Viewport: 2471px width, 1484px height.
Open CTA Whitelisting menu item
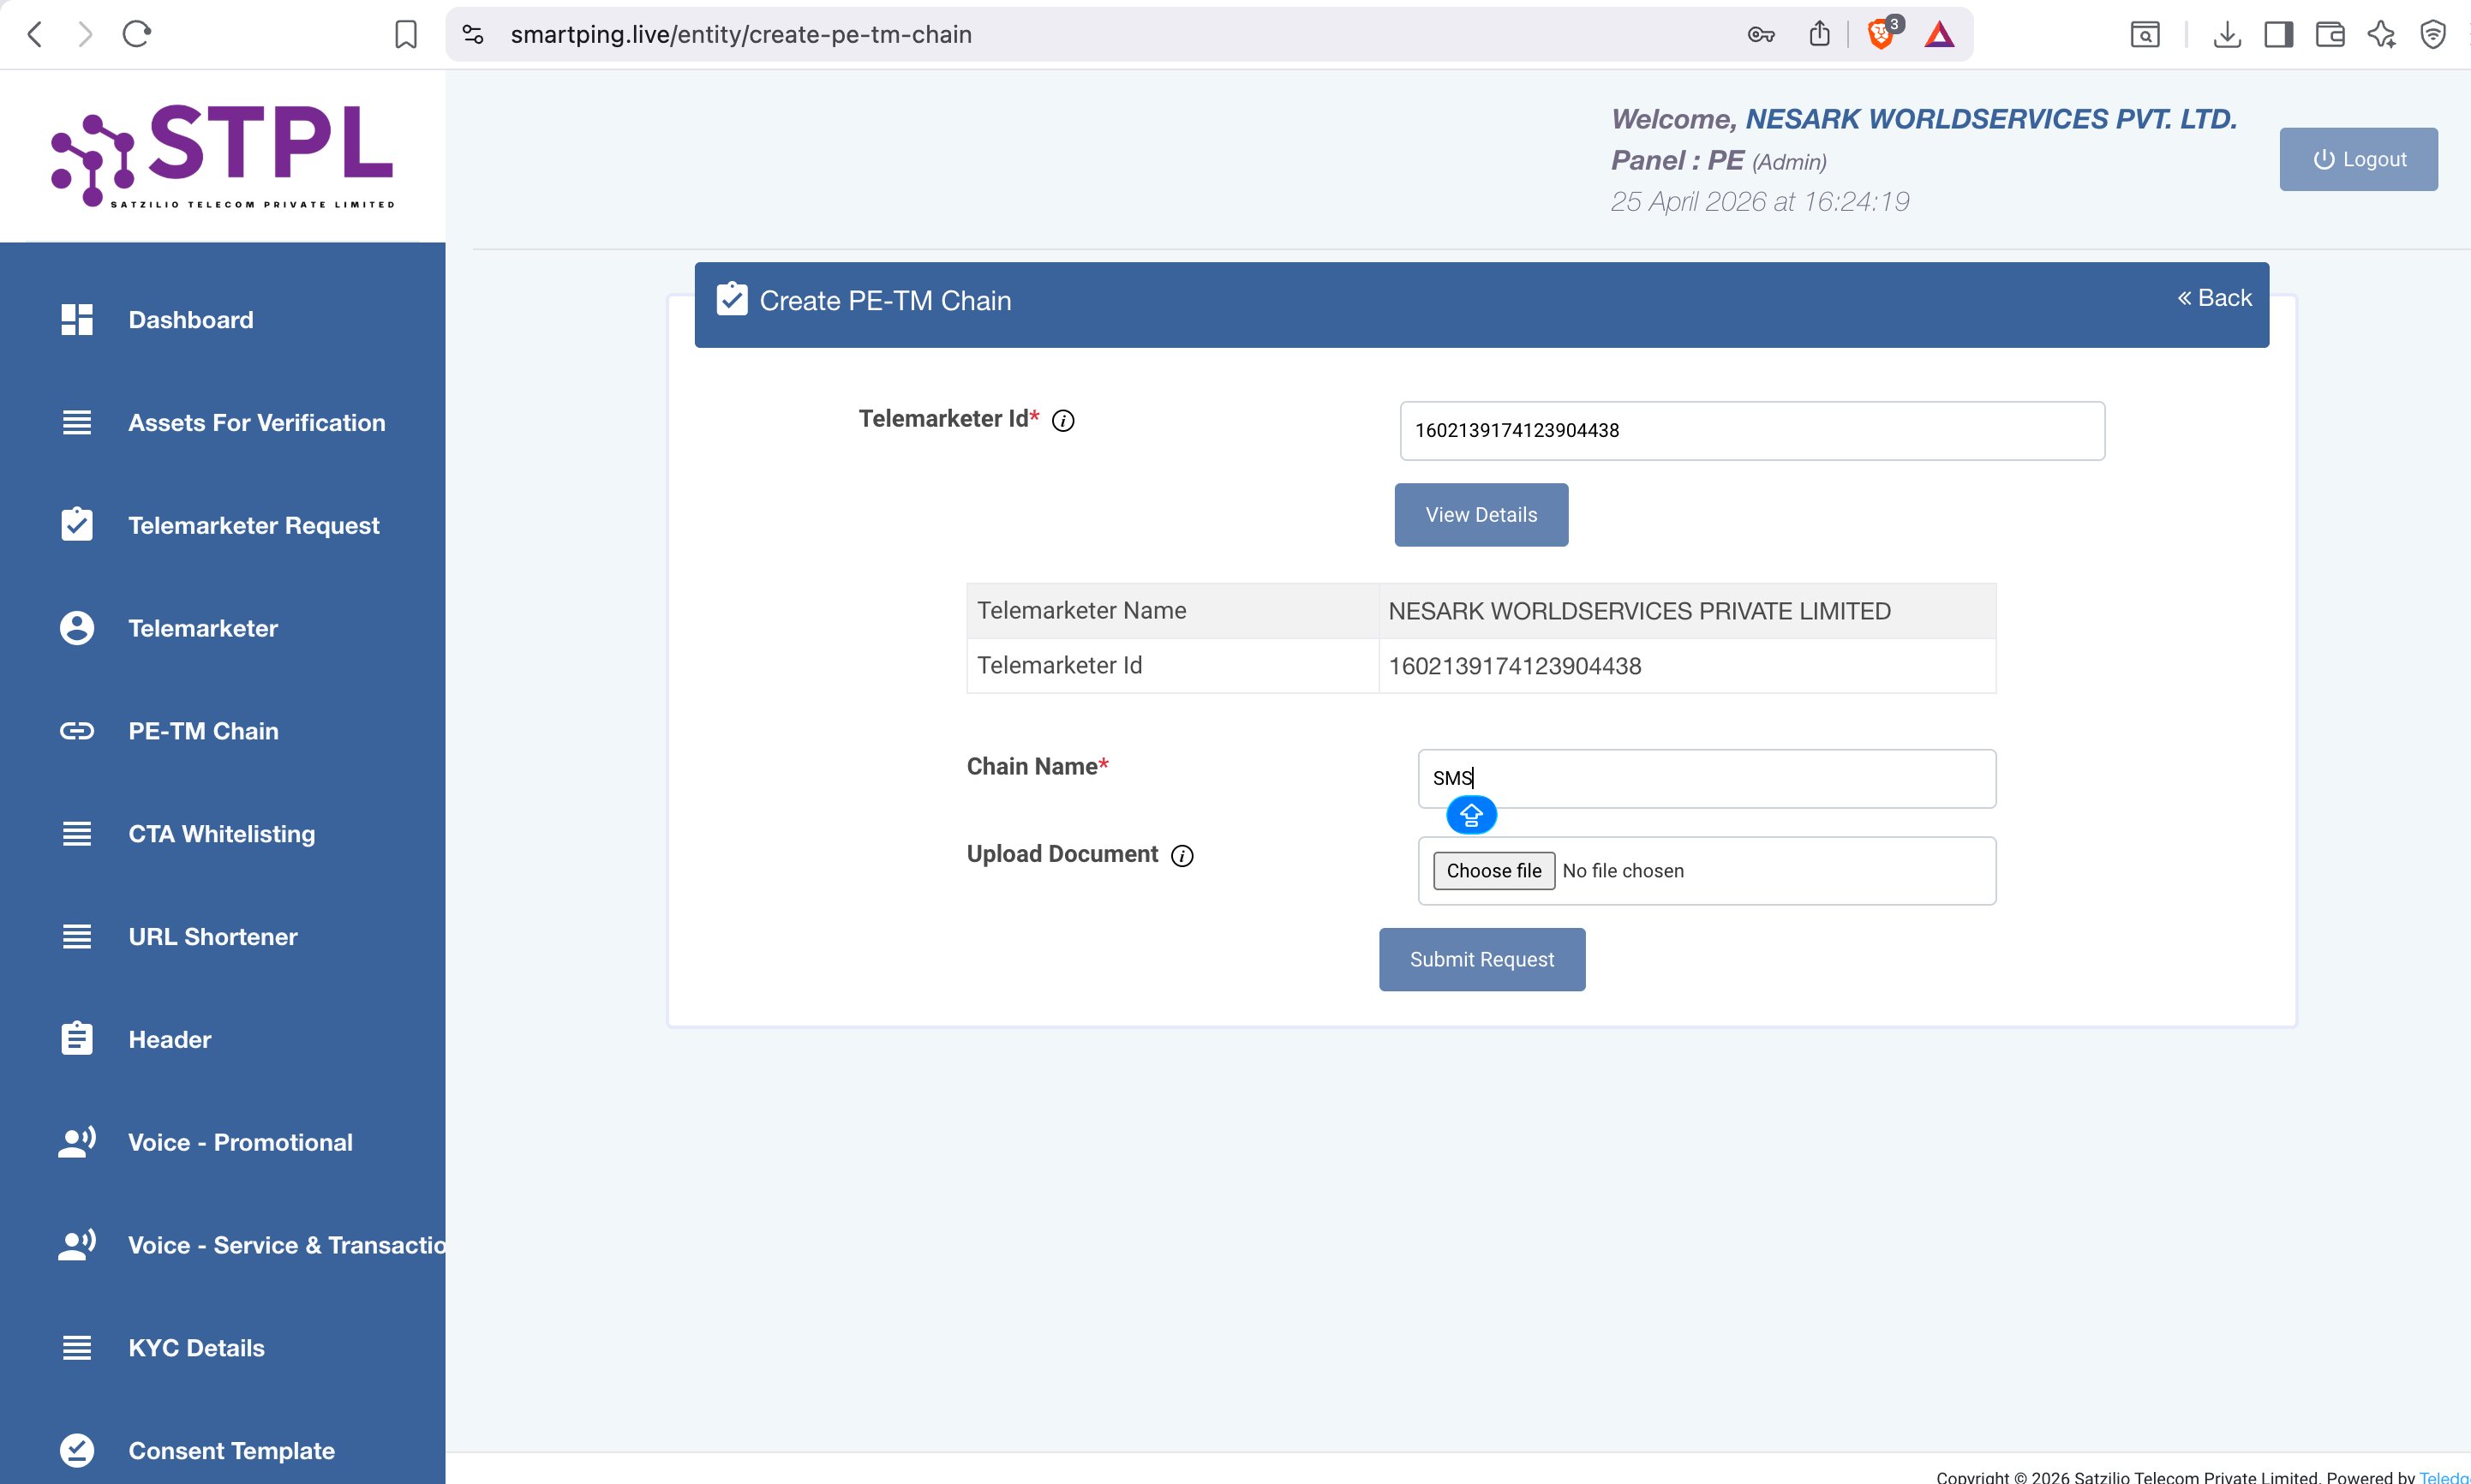[222, 834]
